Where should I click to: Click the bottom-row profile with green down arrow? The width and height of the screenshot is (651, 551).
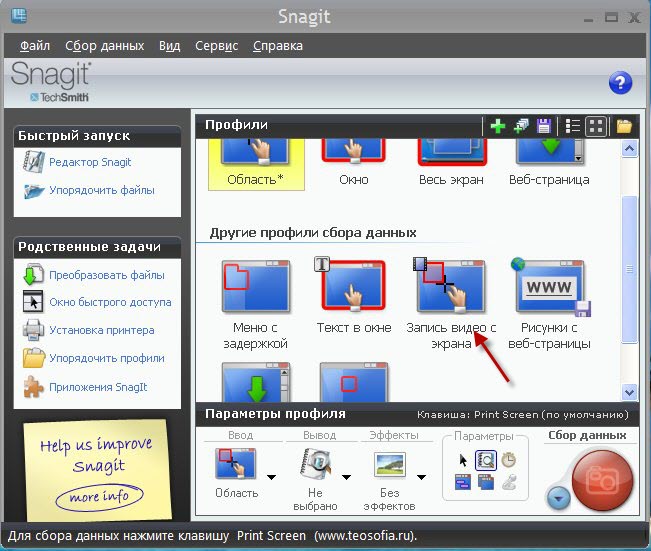pyautogui.click(x=256, y=382)
